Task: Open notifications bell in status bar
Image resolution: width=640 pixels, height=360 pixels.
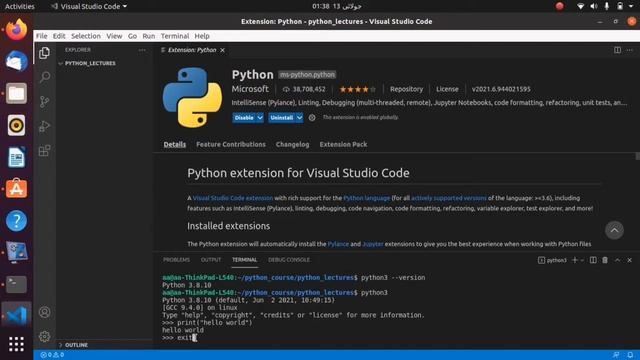Action: (x=630, y=355)
